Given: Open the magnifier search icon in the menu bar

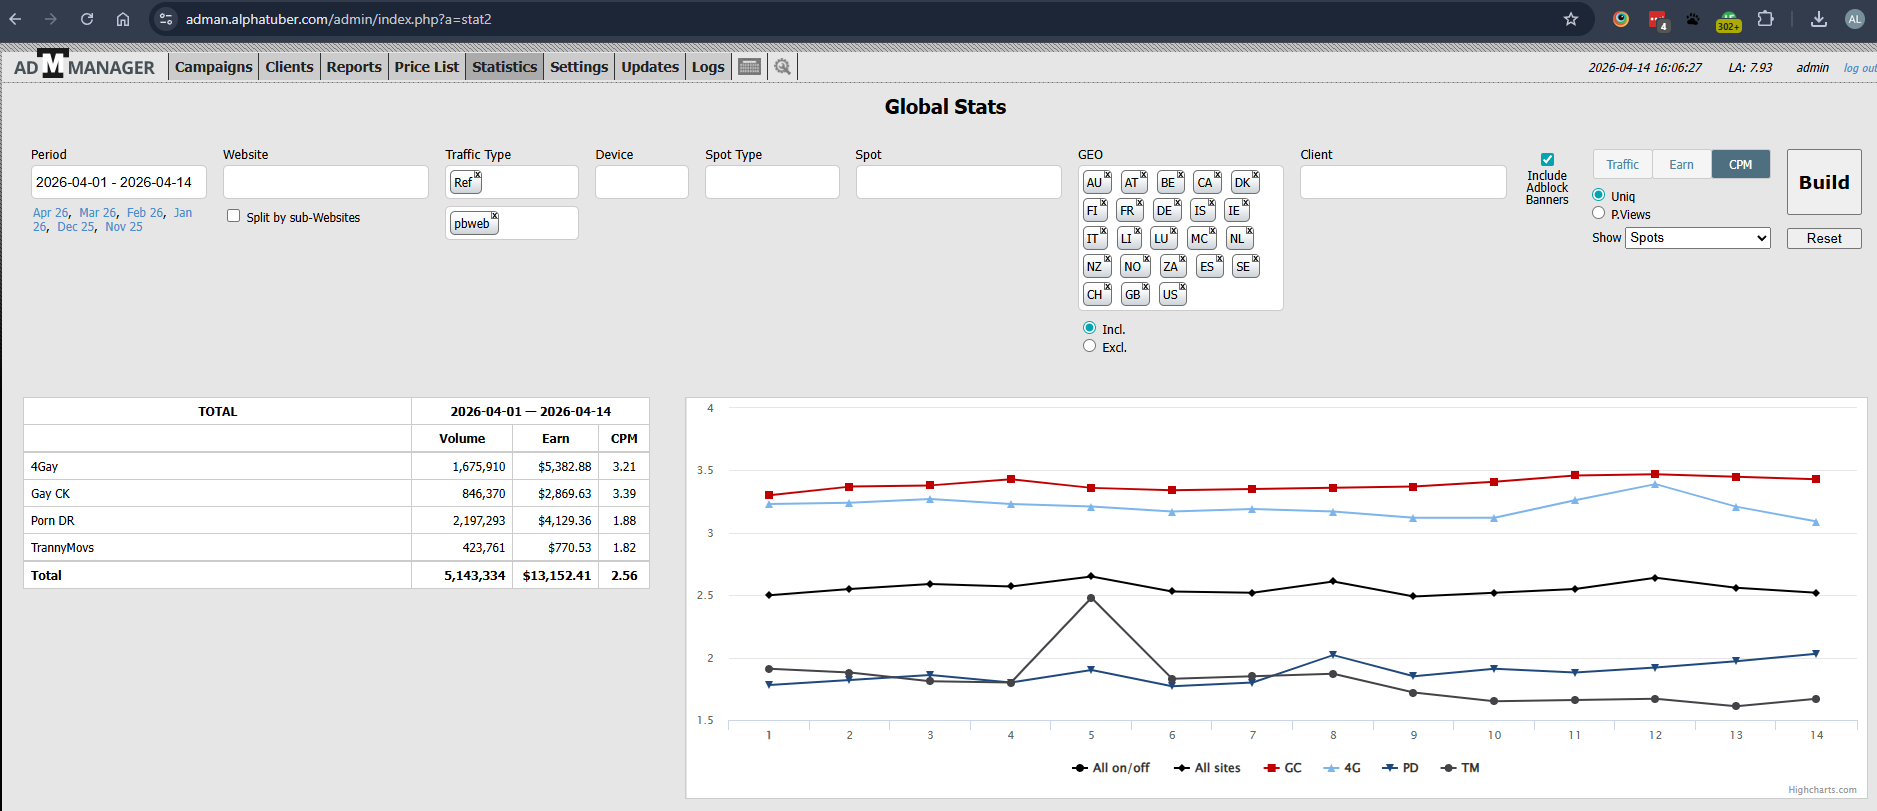Looking at the screenshot, I should coord(782,66).
